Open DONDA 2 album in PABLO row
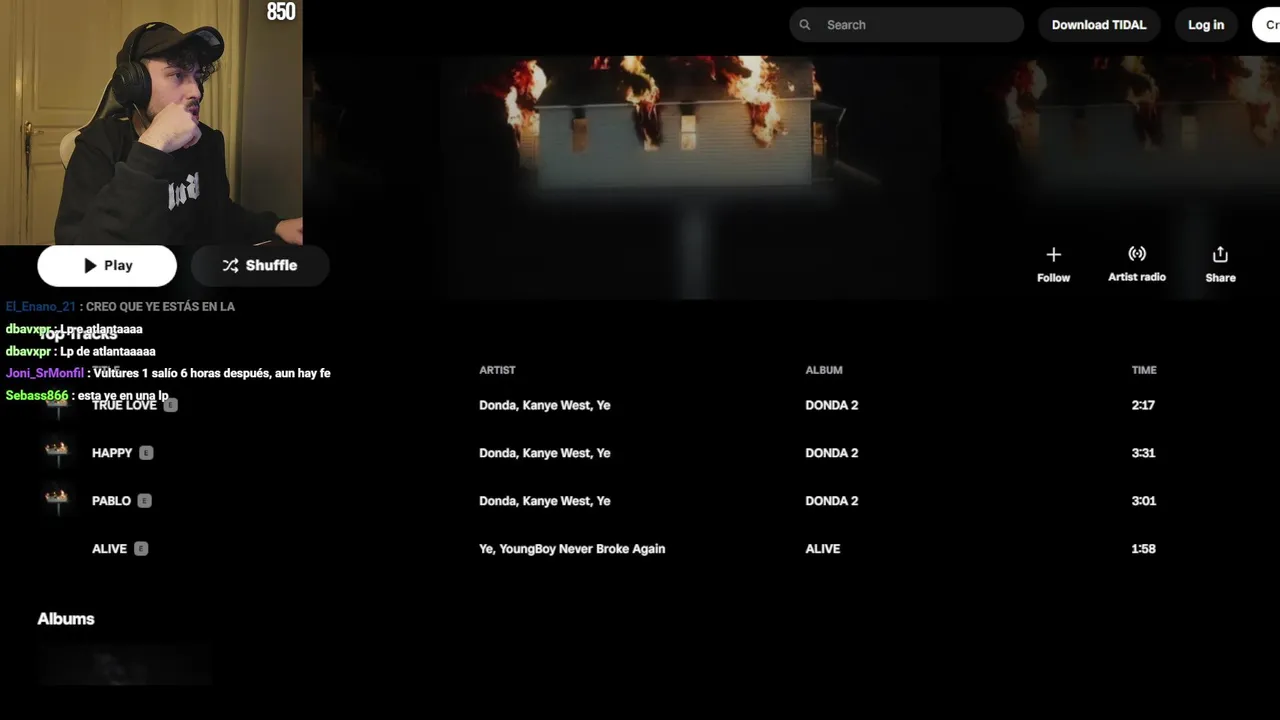1280x720 pixels. [x=832, y=501]
